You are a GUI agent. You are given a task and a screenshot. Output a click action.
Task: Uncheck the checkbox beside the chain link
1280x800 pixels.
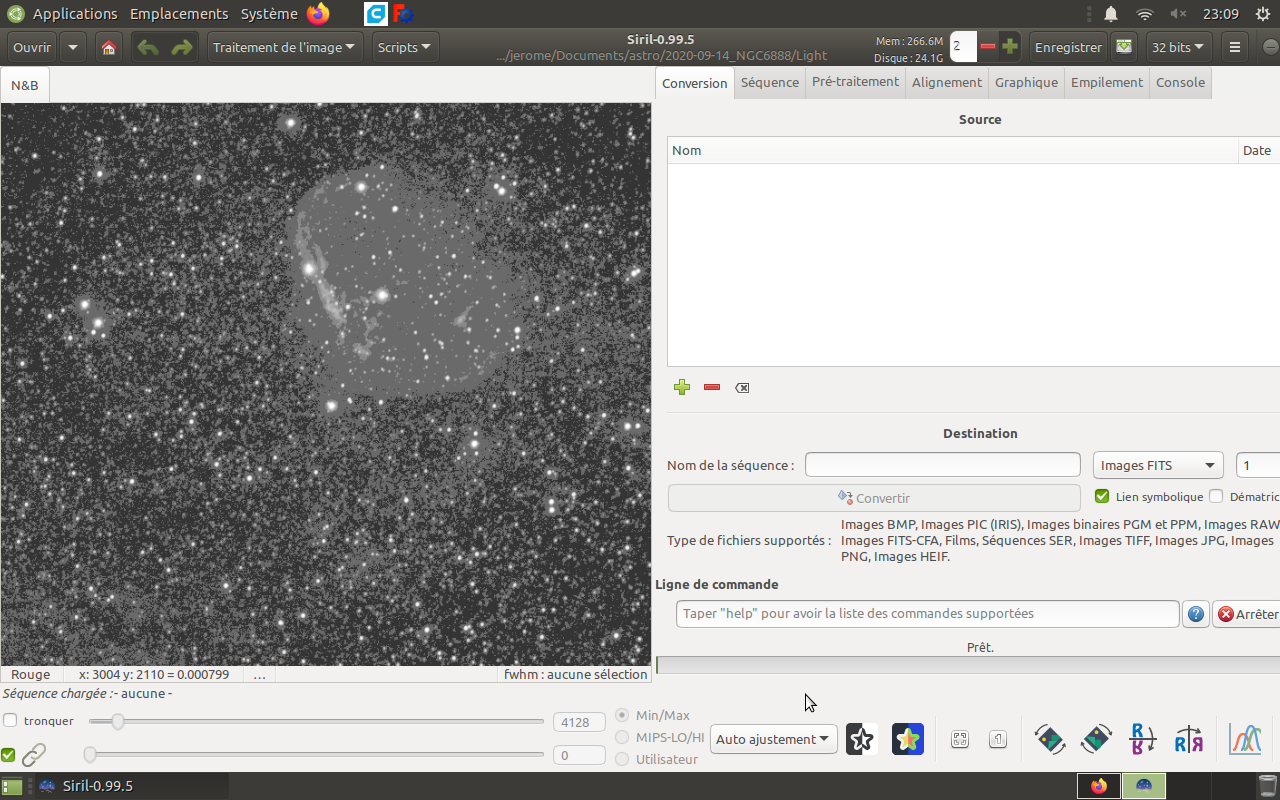pyautogui.click(x=8, y=755)
